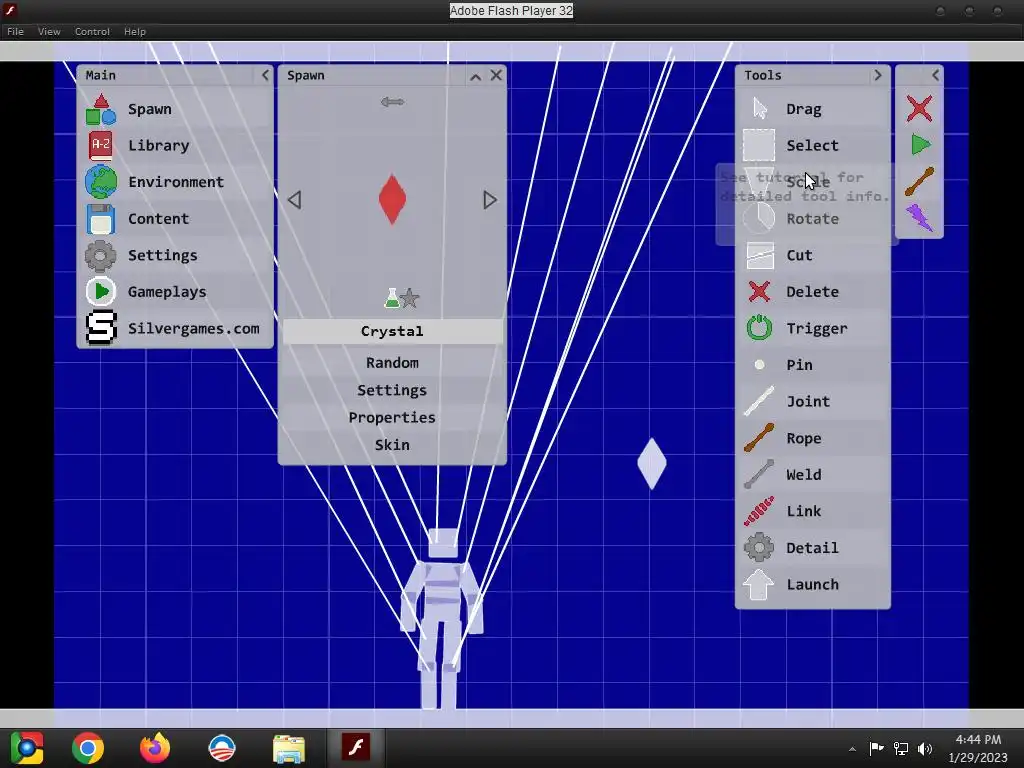Click the red crystal preview
Image resolution: width=1024 pixels, height=768 pixels.
point(392,199)
